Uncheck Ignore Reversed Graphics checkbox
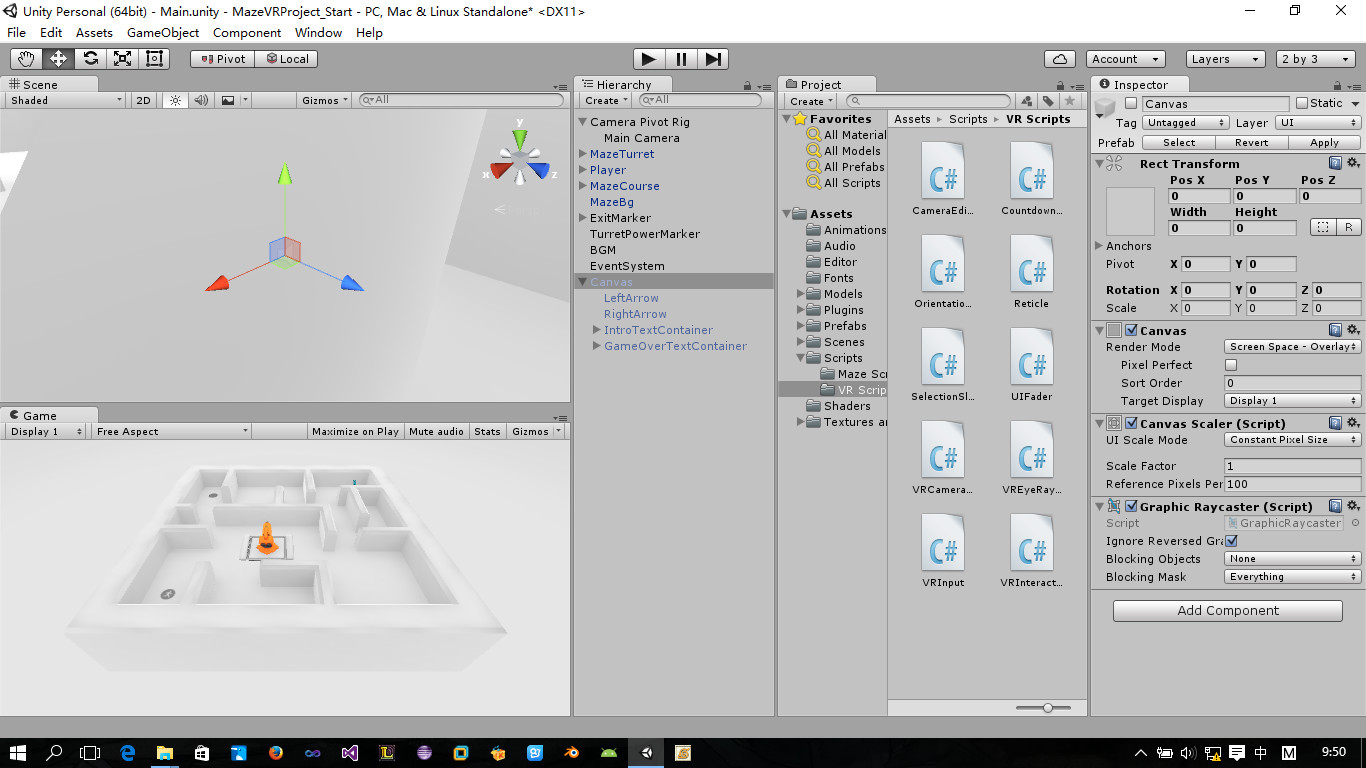The height and width of the screenshot is (768, 1366). point(1231,541)
